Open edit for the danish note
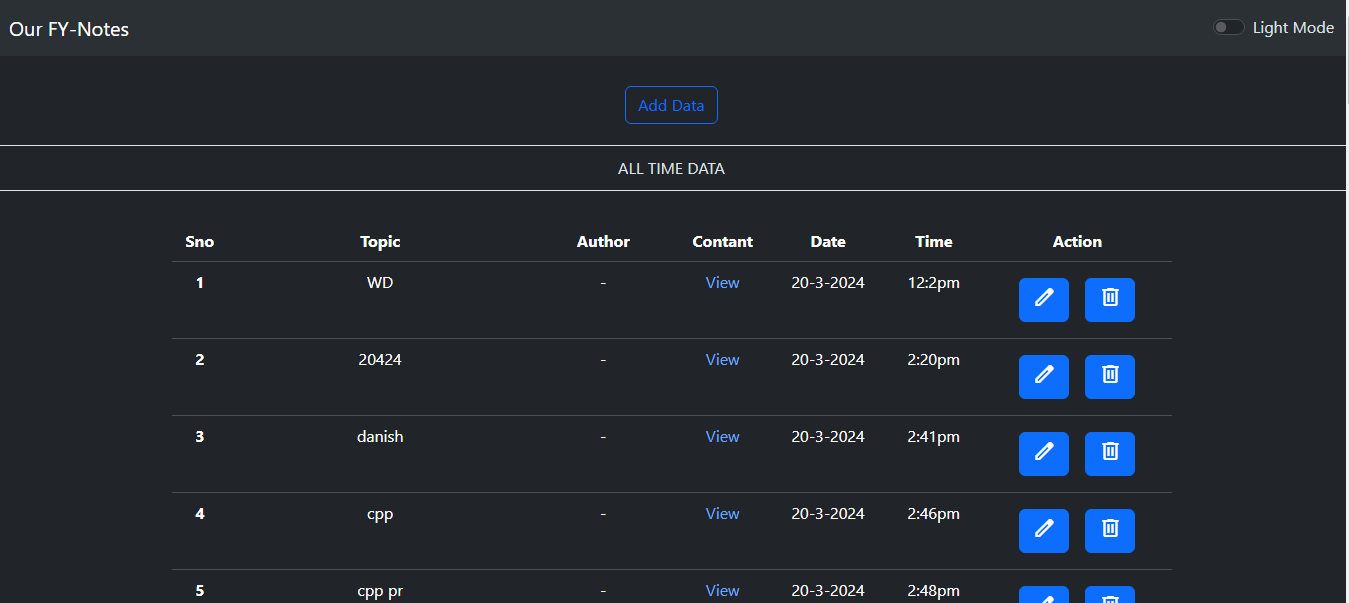Image resolution: width=1349 pixels, height=603 pixels. [1043, 453]
